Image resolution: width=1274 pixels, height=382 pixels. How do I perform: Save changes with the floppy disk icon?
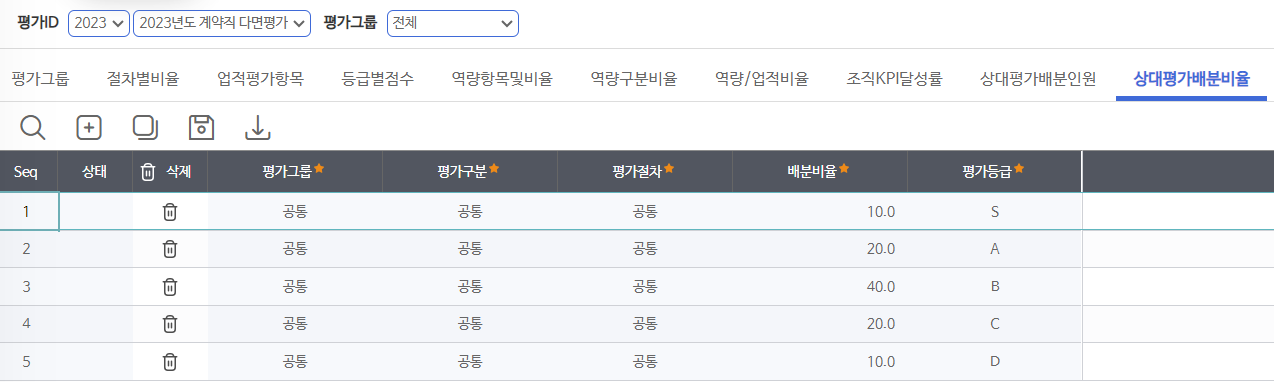click(202, 127)
